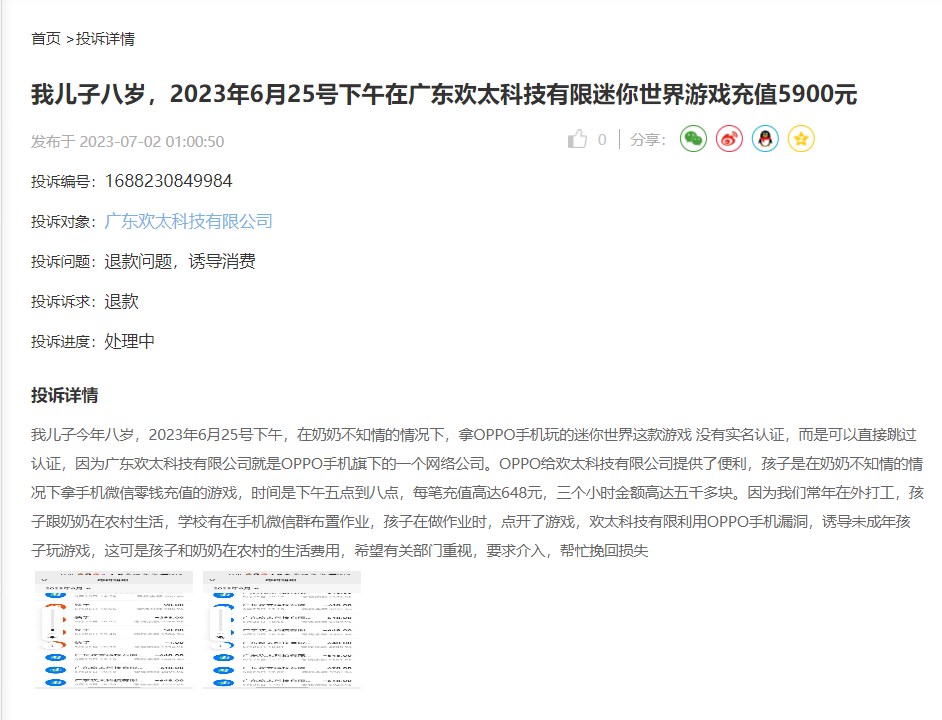
Task: Share via the WeChat icon
Action: click(x=693, y=139)
